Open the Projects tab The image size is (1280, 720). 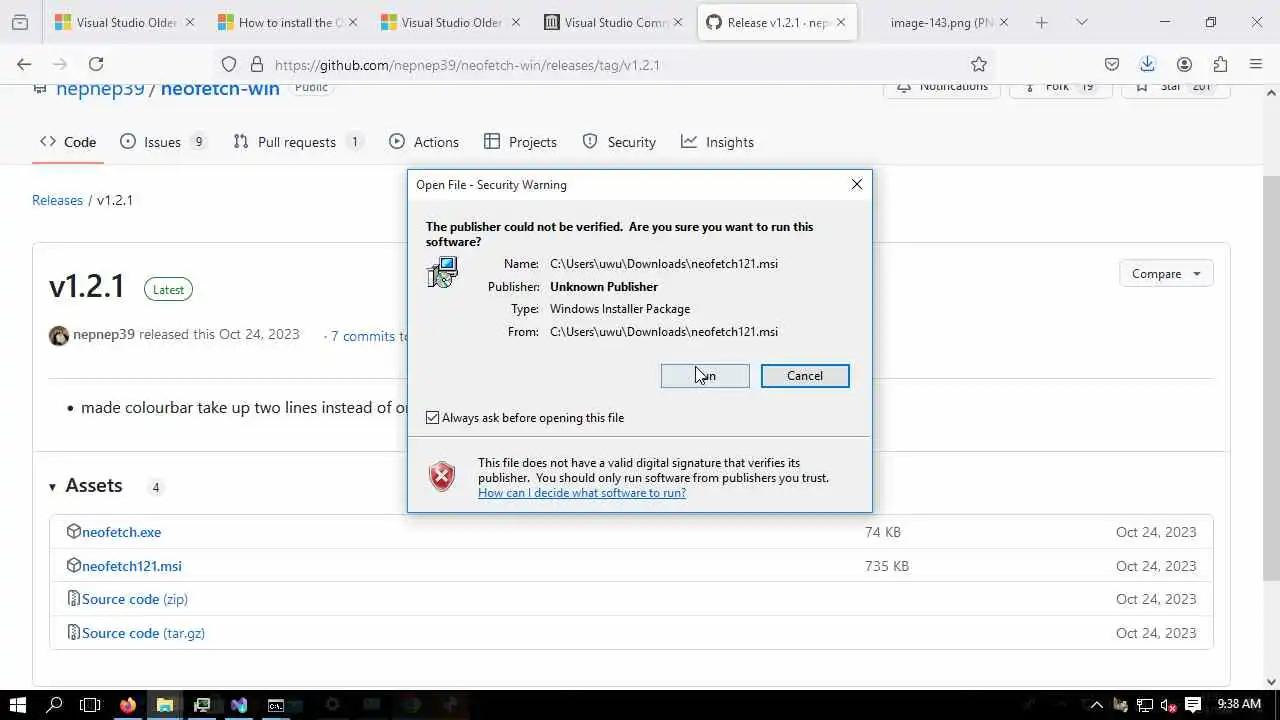[x=520, y=142]
